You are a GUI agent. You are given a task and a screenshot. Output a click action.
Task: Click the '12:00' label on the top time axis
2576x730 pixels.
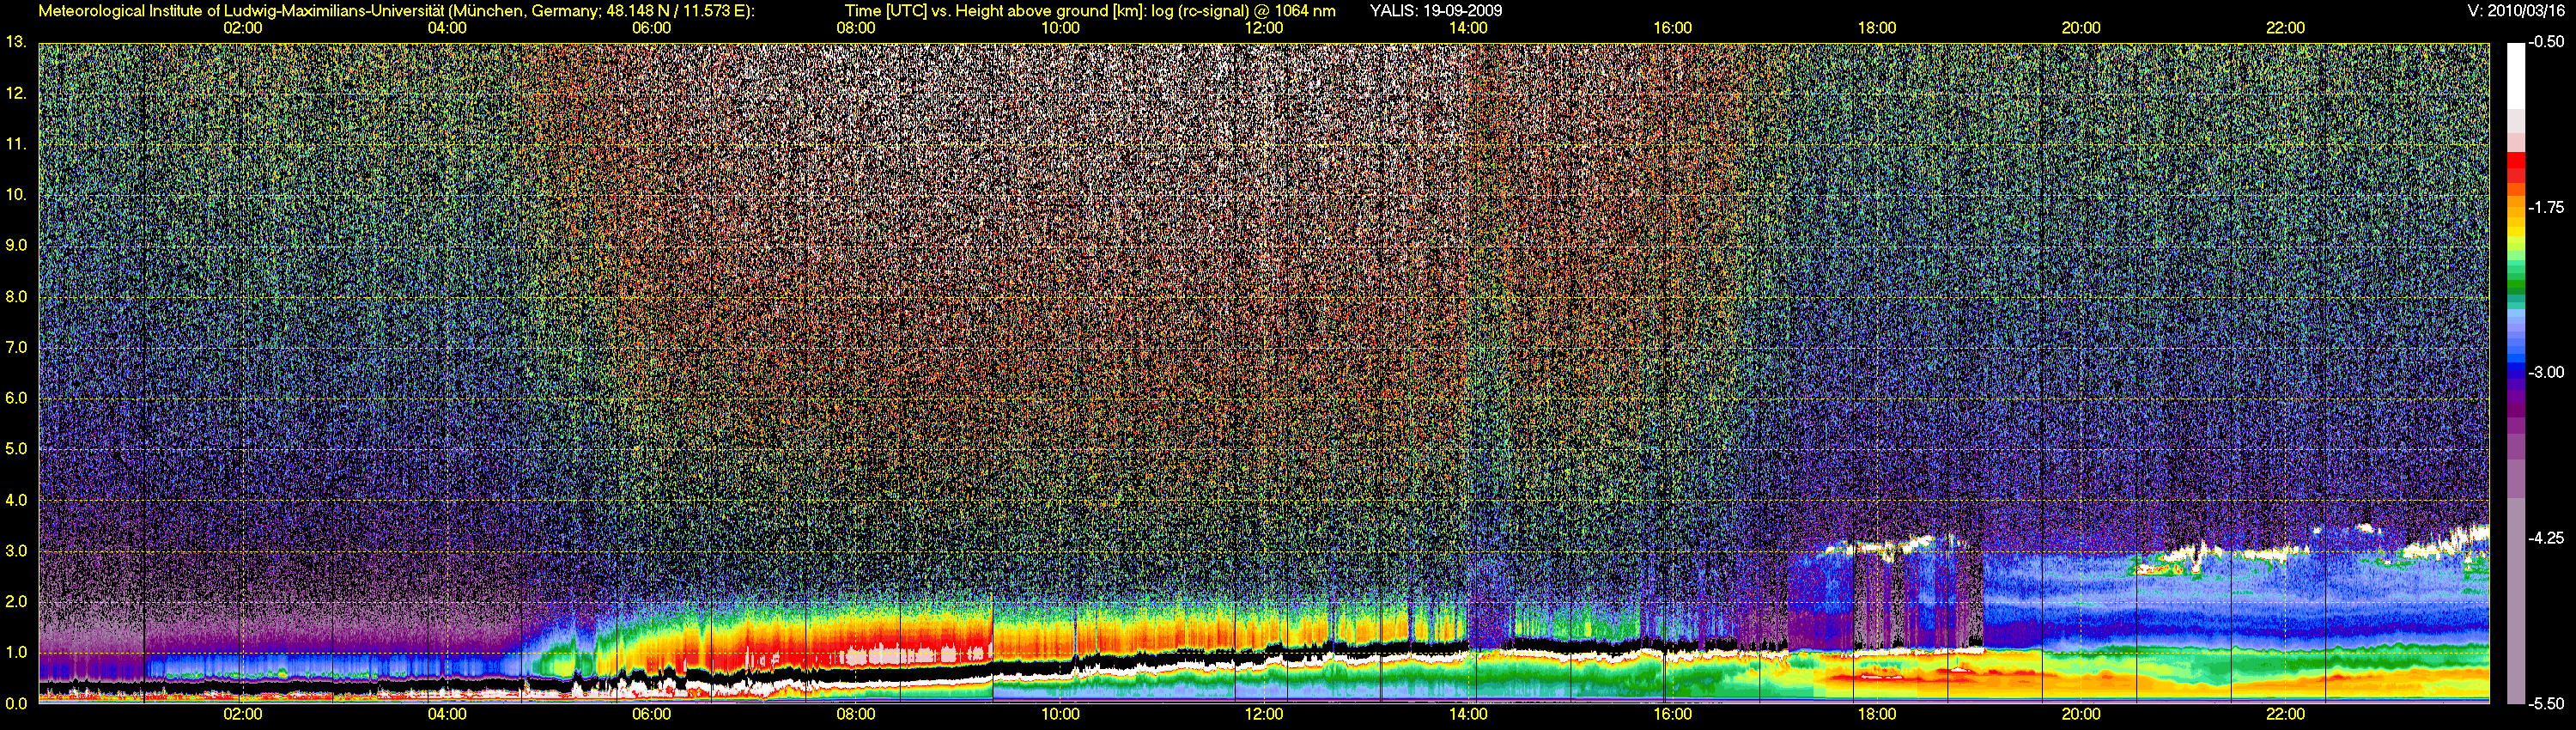(1264, 28)
